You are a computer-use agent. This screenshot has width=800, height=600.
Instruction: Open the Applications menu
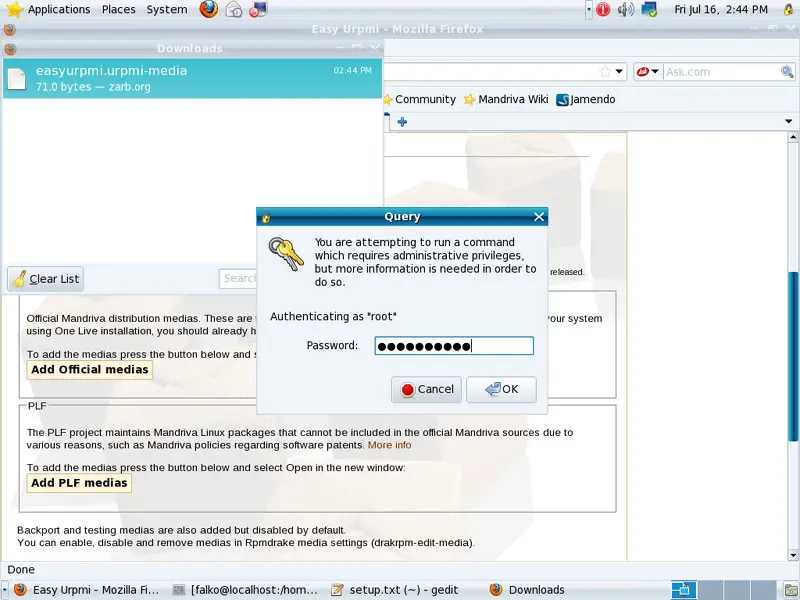59,9
